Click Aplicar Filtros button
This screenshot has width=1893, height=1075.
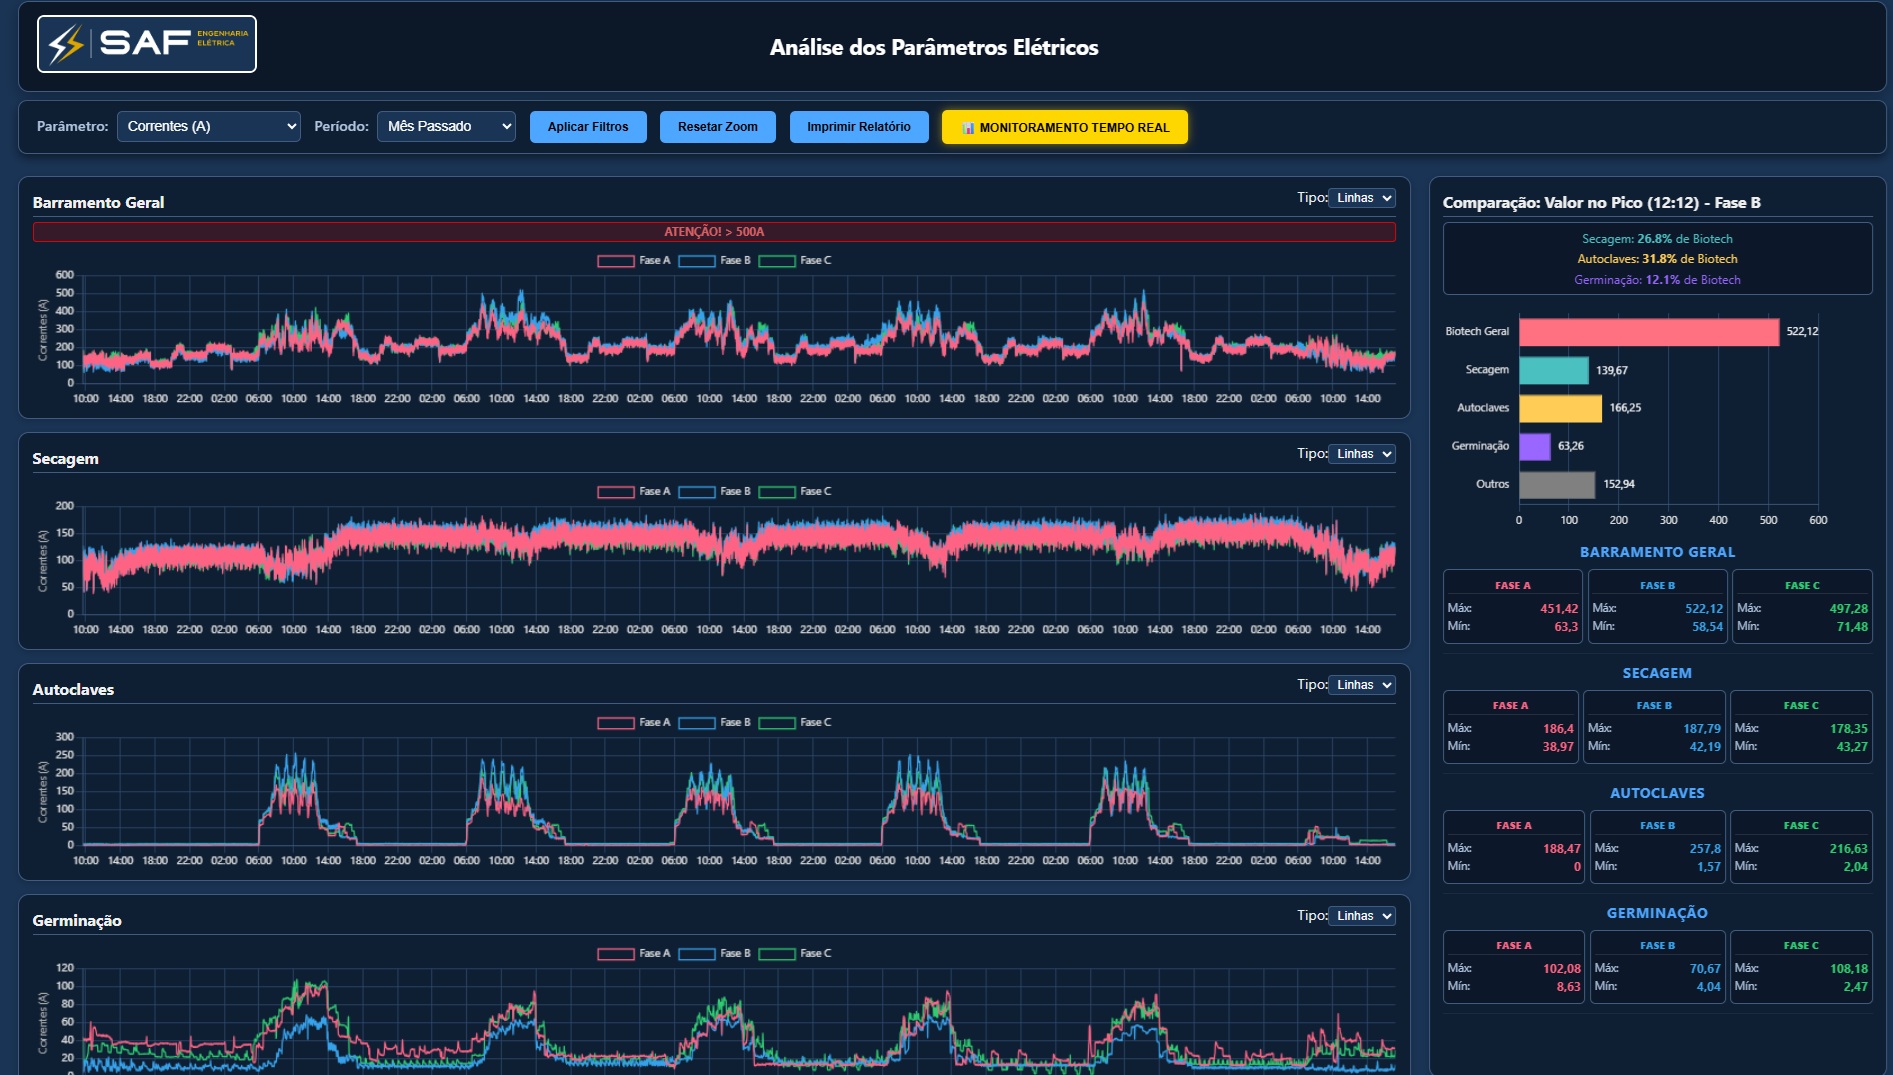click(x=588, y=127)
